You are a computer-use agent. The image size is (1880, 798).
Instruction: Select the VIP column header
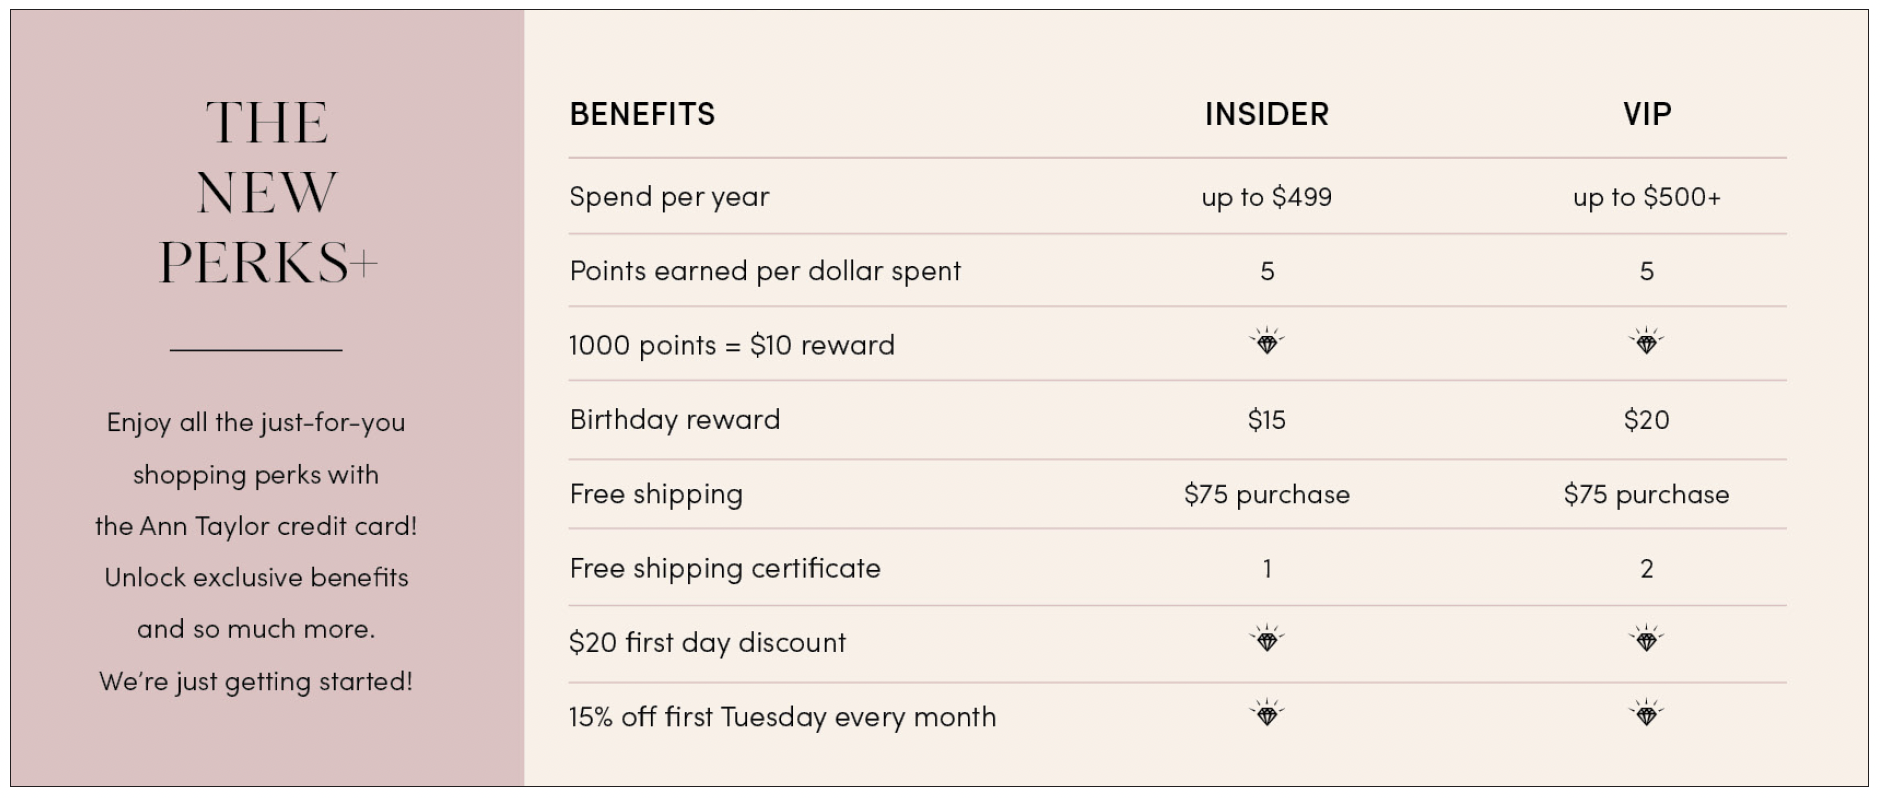pos(1646,114)
